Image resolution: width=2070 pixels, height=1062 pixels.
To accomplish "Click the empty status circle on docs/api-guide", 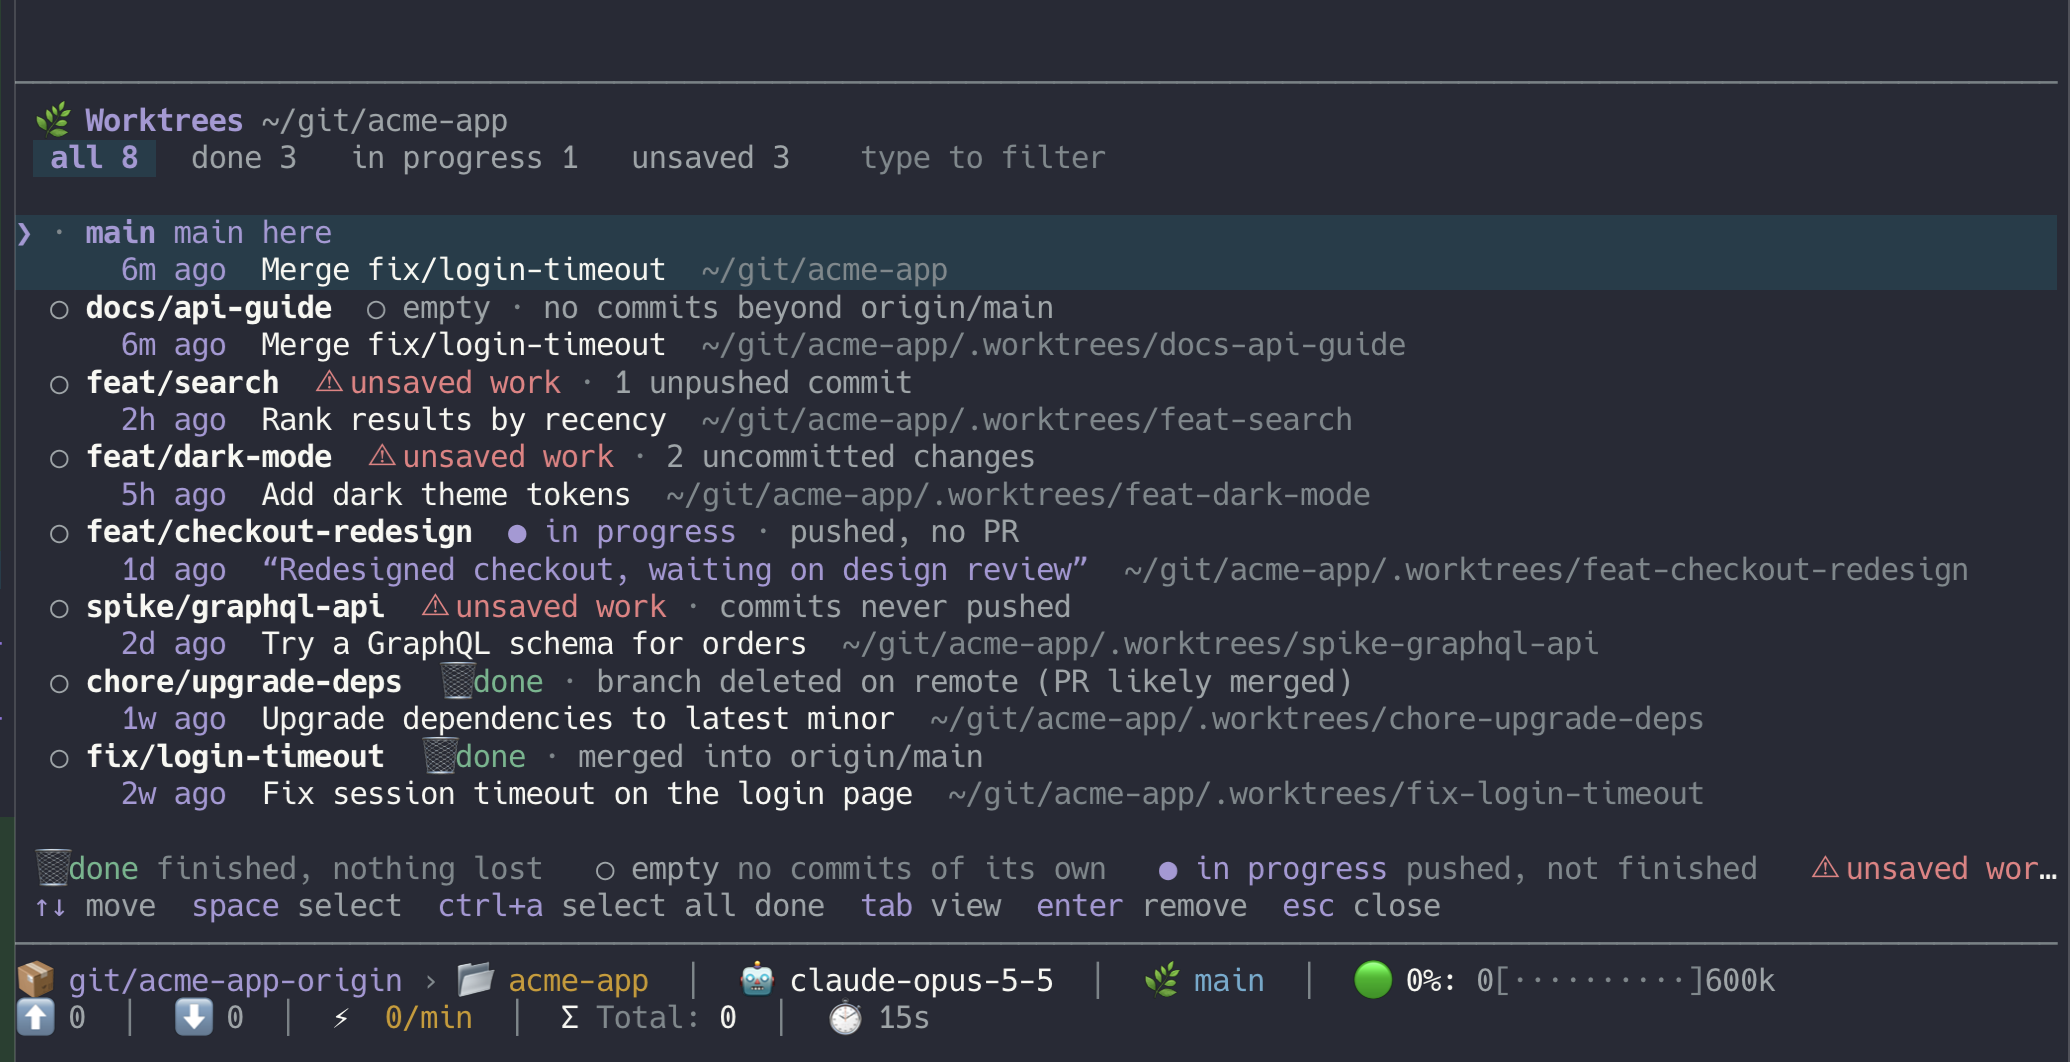I will click(x=376, y=309).
